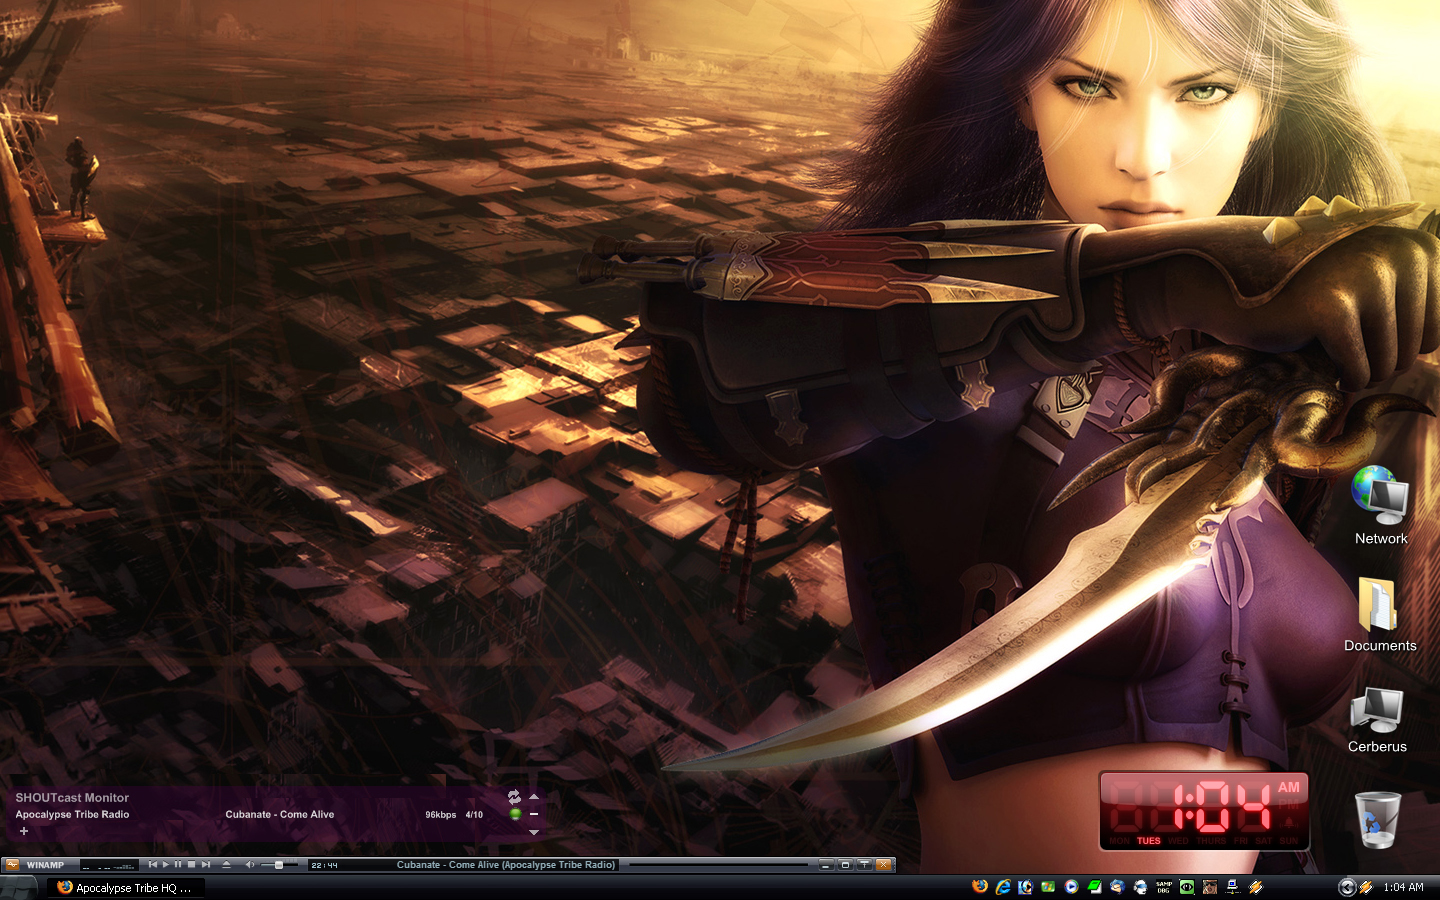Image resolution: width=1440 pixels, height=900 pixels.
Task: Open the Cerberus computer icon
Action: point(1377,719)
